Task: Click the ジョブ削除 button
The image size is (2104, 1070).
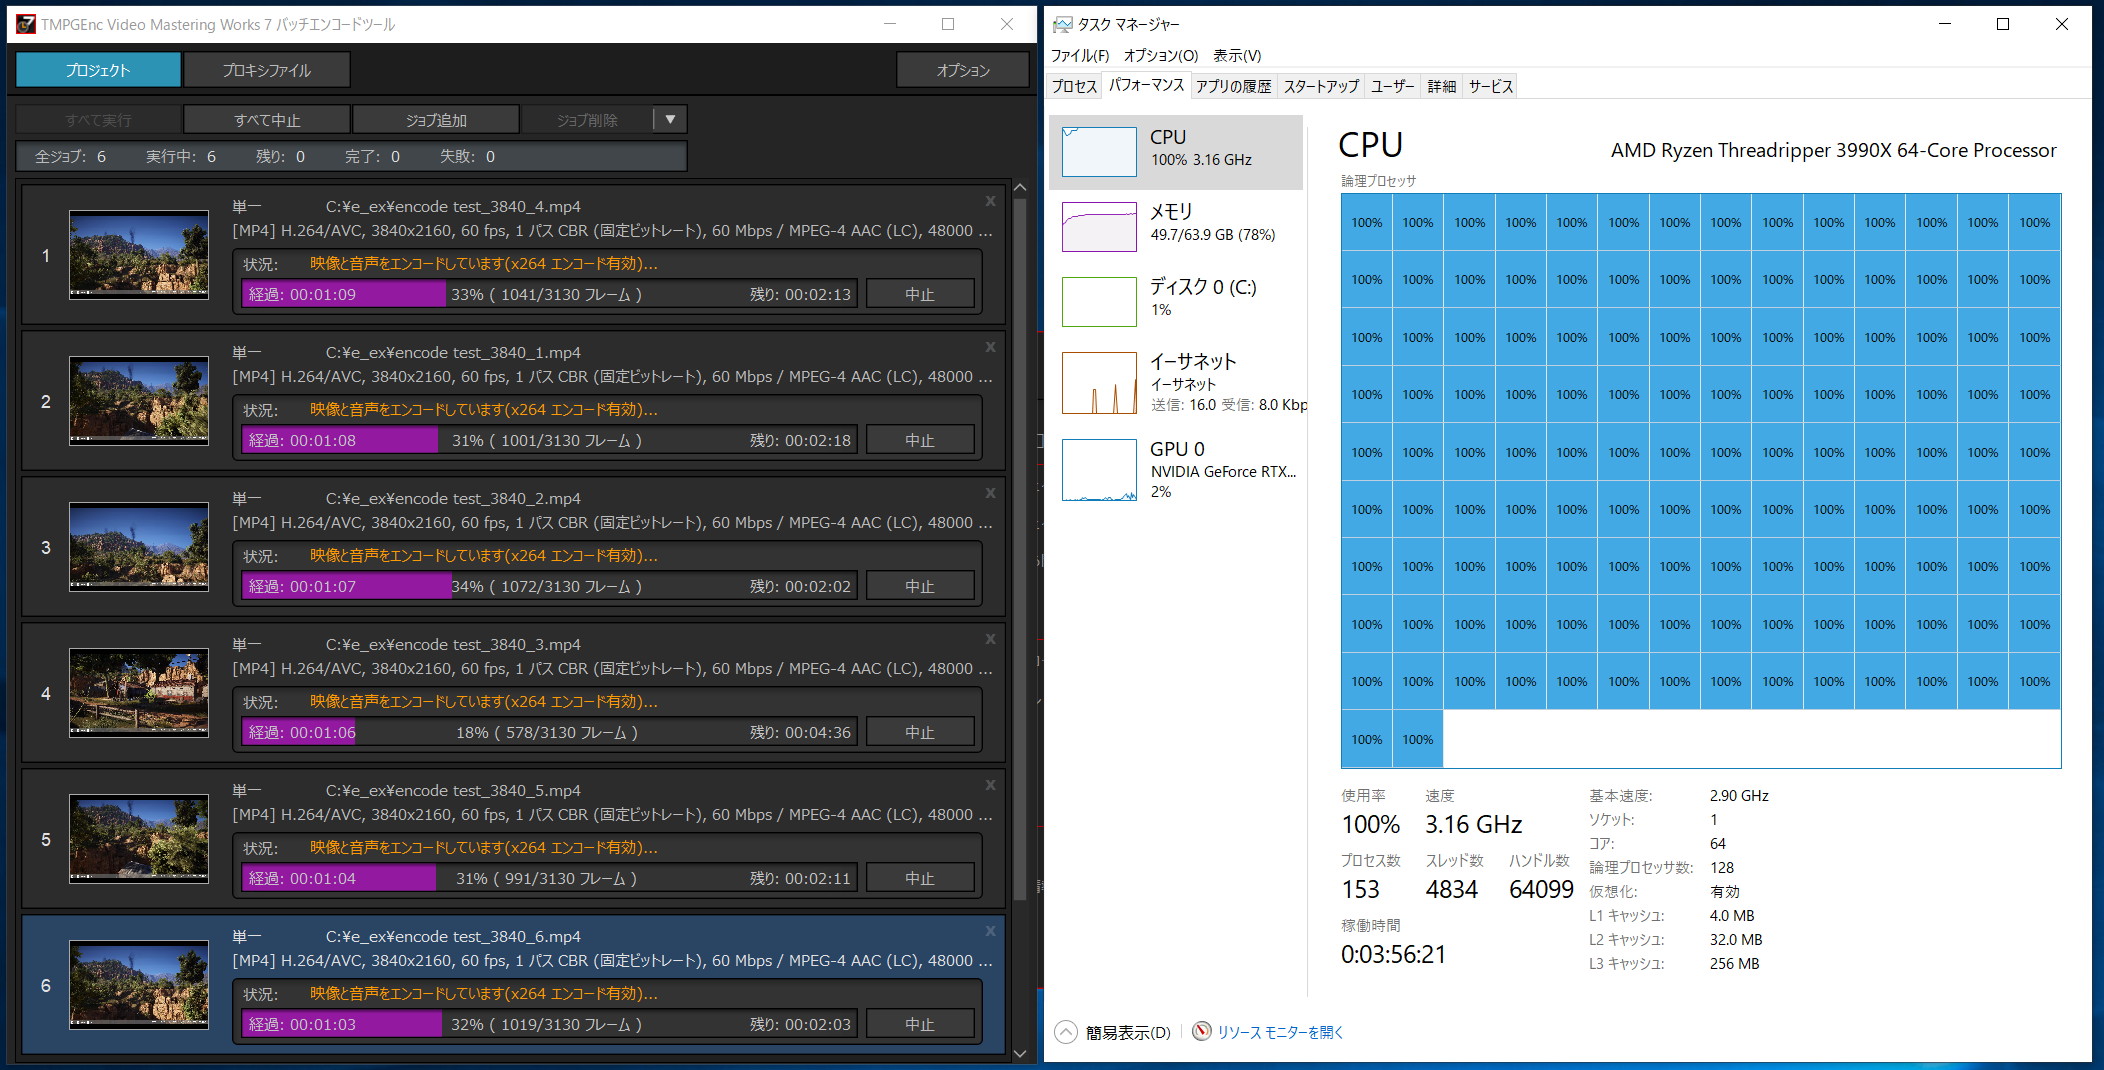Action: point(587,120)
